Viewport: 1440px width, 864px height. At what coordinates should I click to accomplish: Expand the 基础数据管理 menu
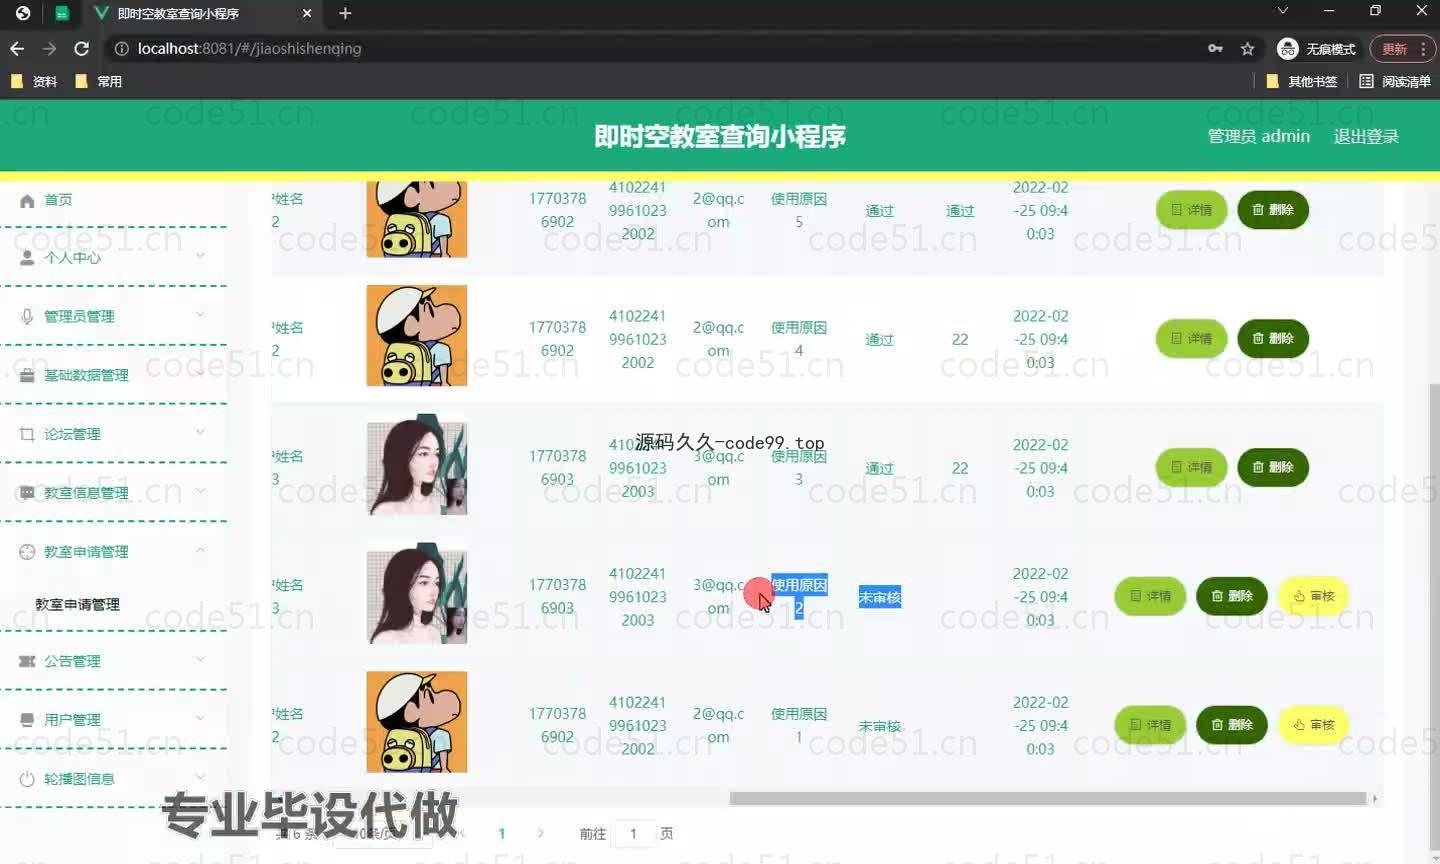(x=113, y=375)
